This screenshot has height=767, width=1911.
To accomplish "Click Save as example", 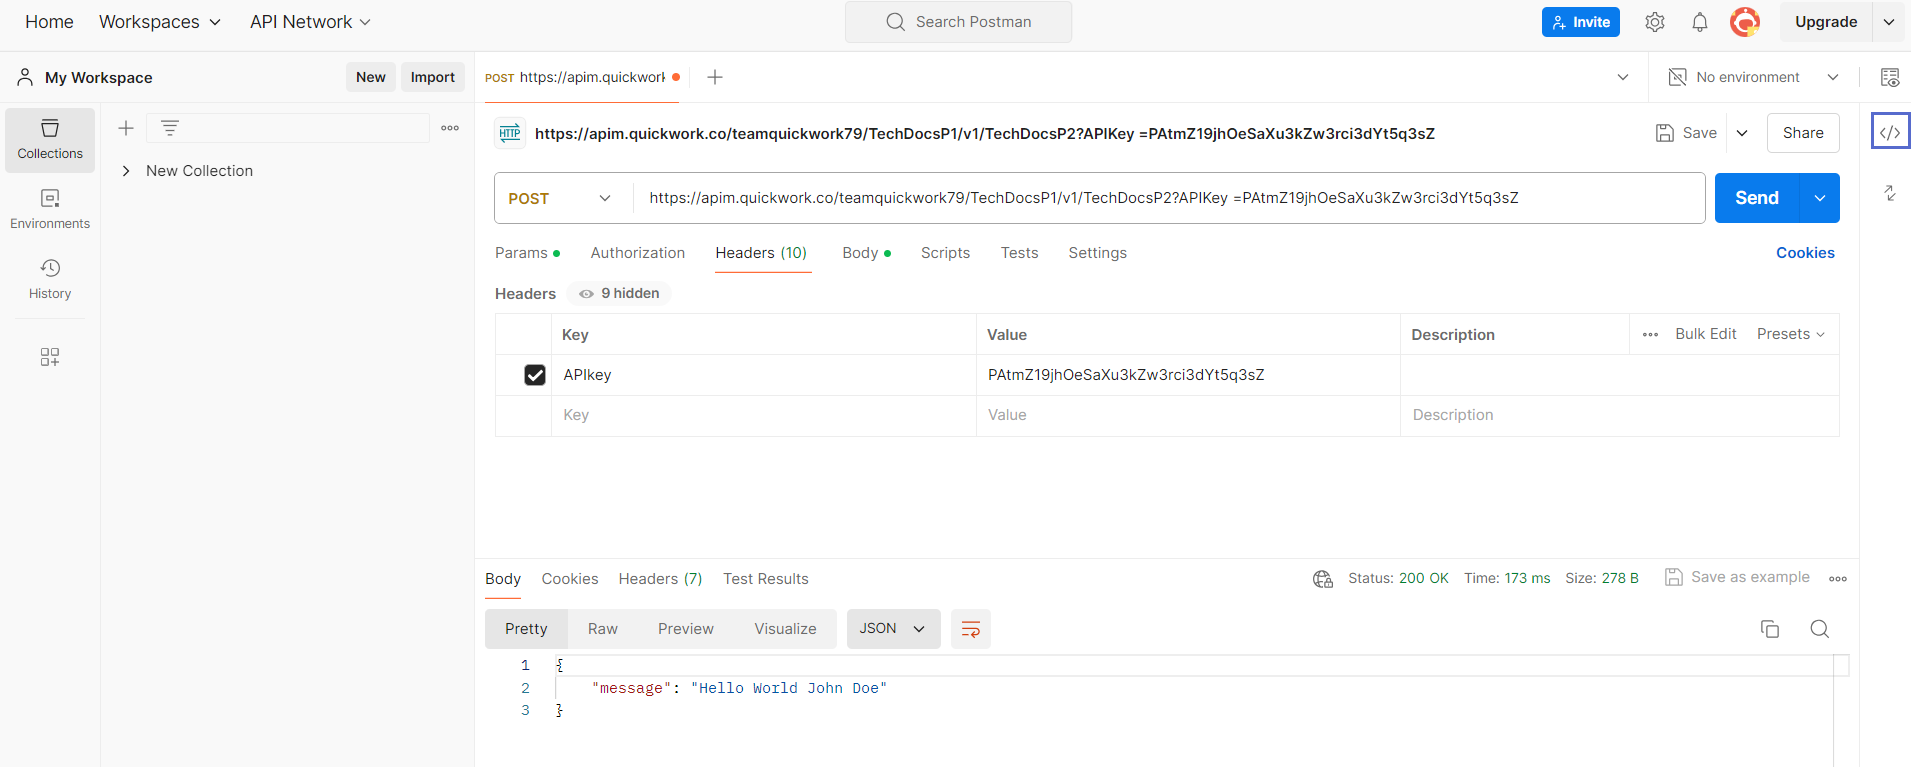I will pyautogui.click(x=1738, y=577).
